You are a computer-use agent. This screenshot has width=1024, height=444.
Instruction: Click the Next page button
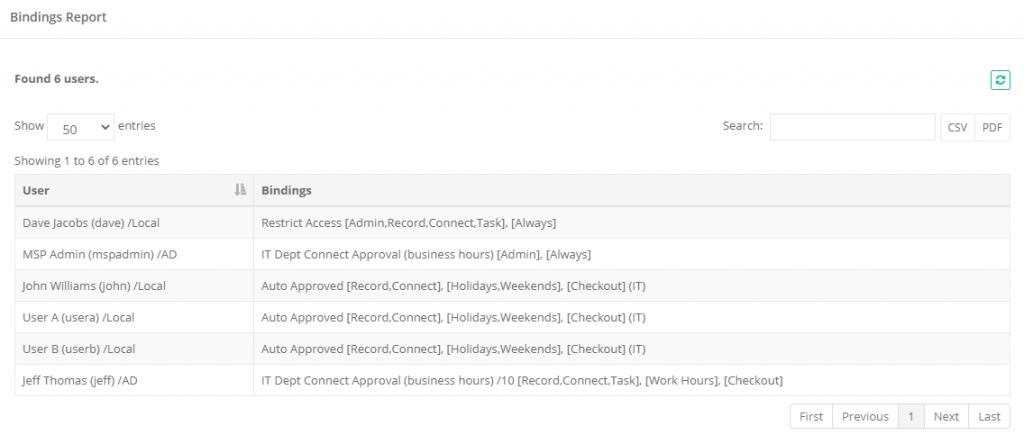pyautogui.click(x=946, y=416)
